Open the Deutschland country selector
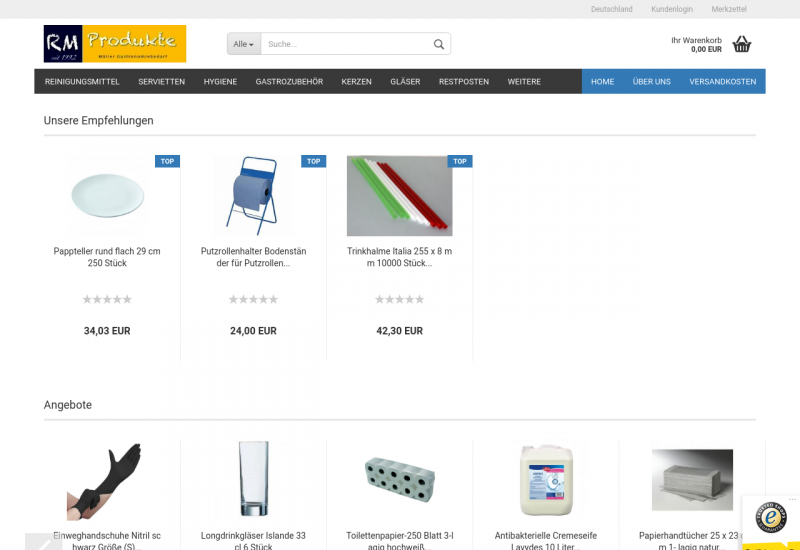The height and width of the screenshot is (550, 800). pyautogui.click(x=611, y=9)
